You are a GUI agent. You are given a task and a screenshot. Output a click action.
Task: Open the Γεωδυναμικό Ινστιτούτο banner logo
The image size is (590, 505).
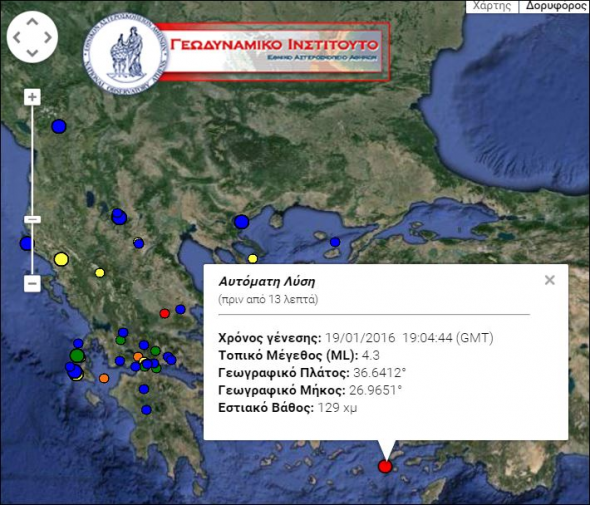pos(275,51)
